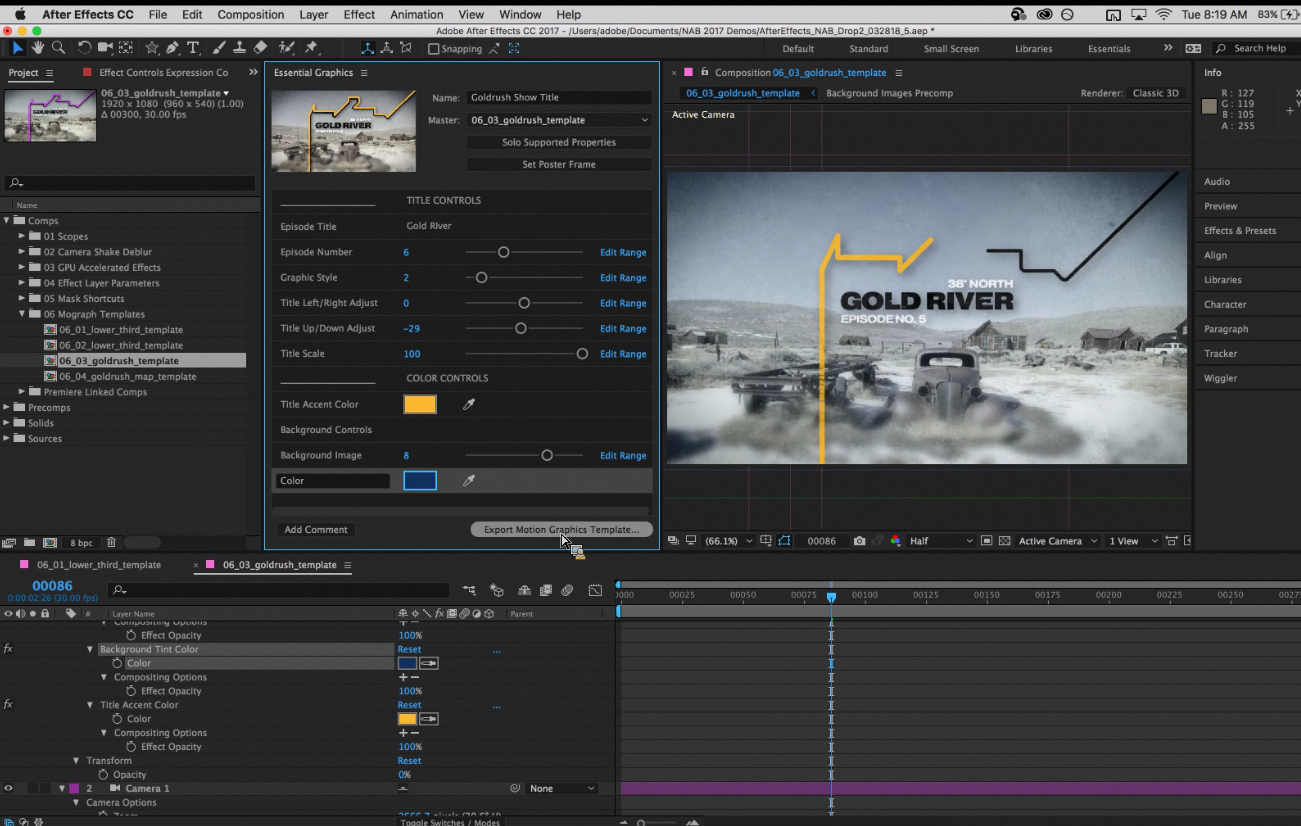Pick the Clone Stamp tool
This screenshot has width=1301, height=826.
pos(240,48)
